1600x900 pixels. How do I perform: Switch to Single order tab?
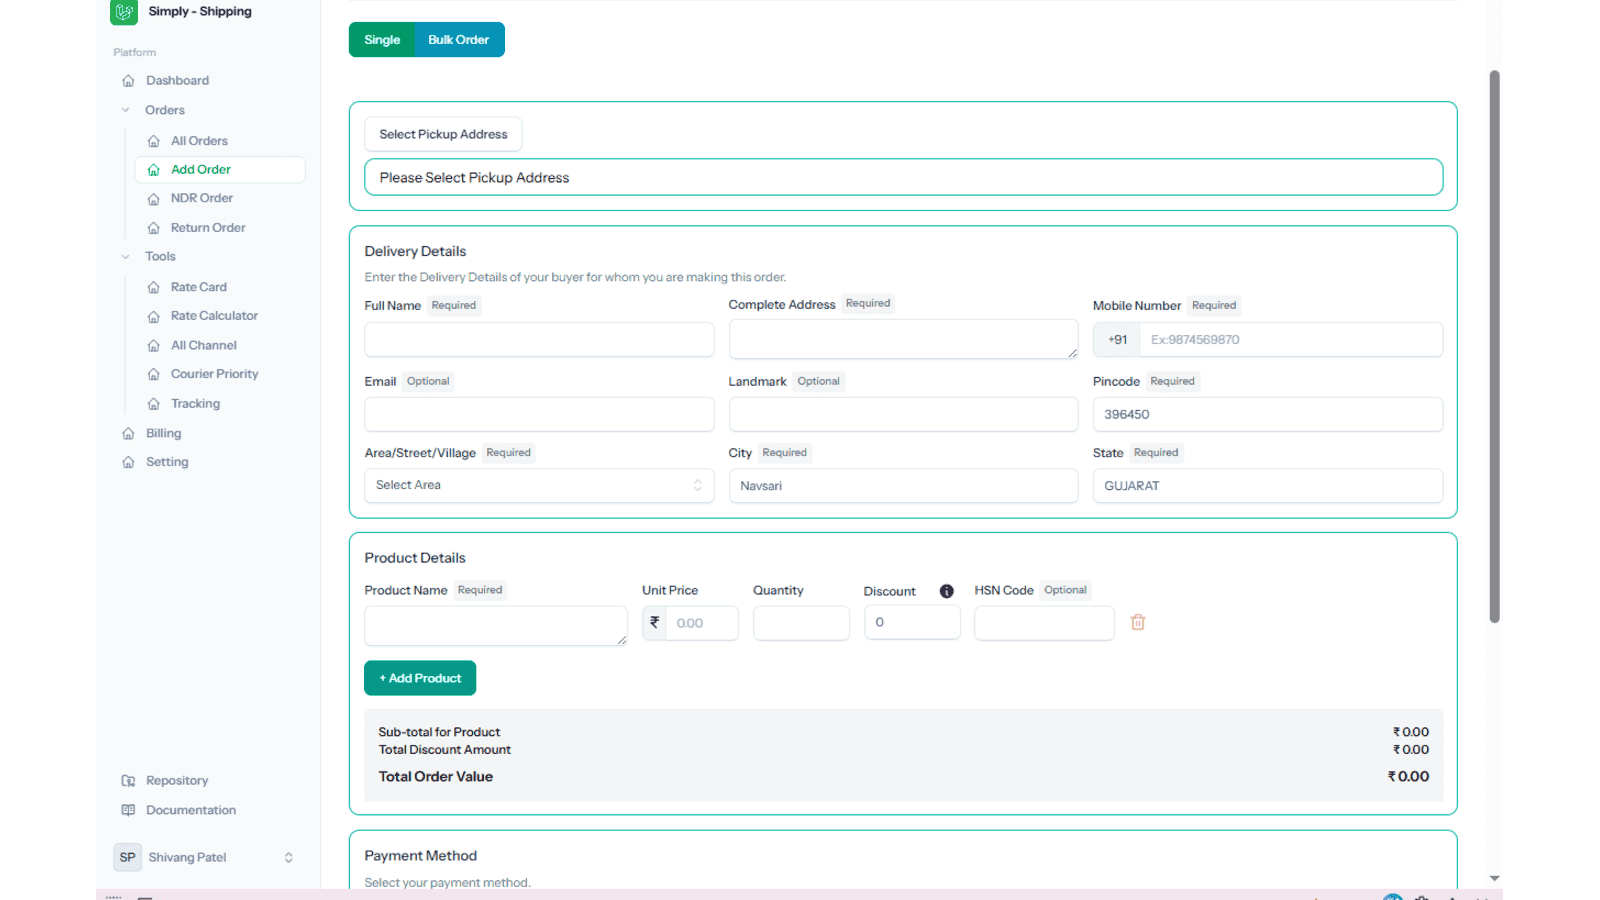(382, 40)
